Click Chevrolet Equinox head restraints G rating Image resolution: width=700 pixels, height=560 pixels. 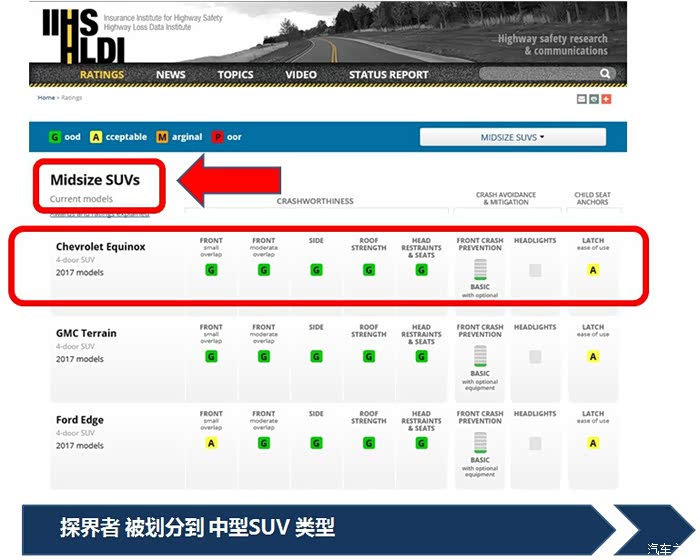point(421,270)
